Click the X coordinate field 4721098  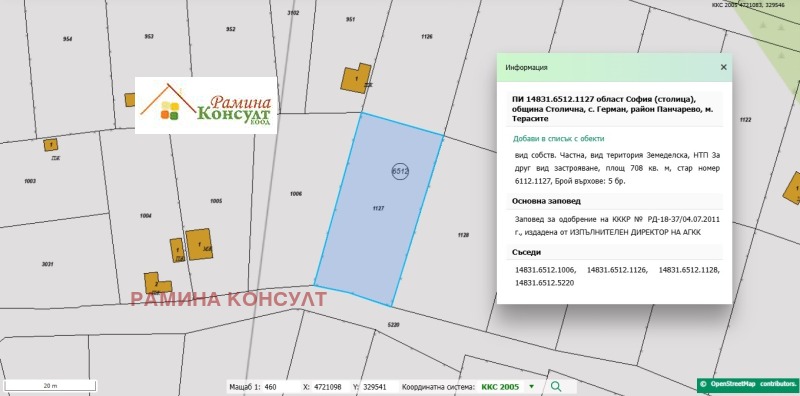[330, 387]
